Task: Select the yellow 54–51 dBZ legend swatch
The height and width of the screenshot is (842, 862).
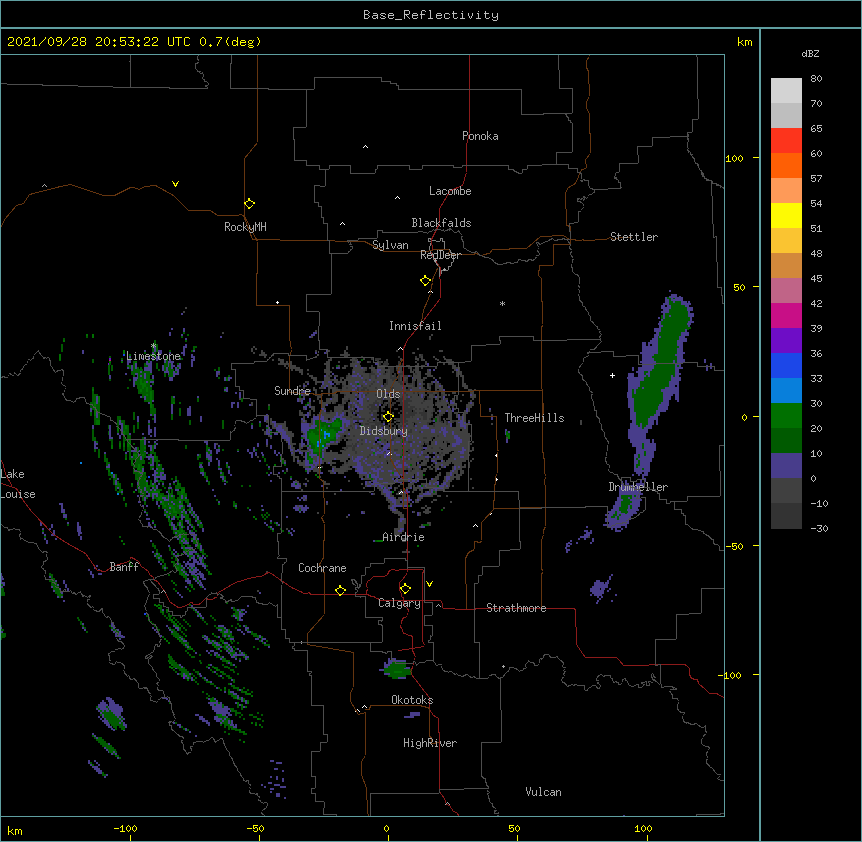Action: 786,215
